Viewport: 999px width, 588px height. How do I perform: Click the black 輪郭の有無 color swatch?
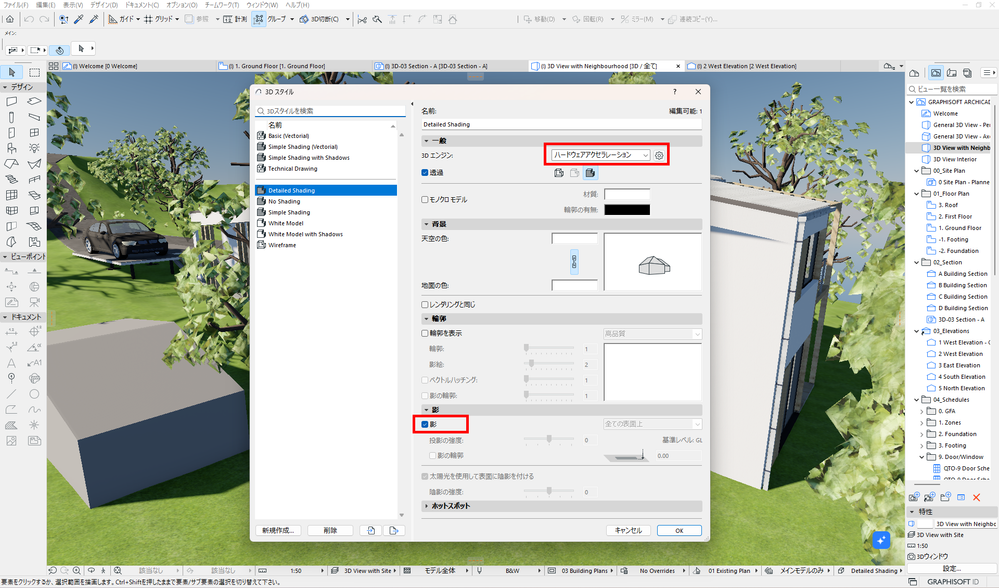(627, 210)
